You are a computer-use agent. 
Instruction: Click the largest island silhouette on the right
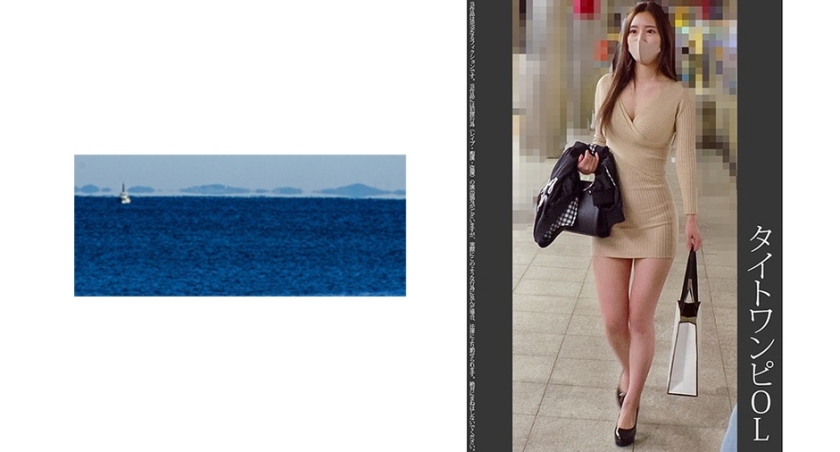point(358,189)
